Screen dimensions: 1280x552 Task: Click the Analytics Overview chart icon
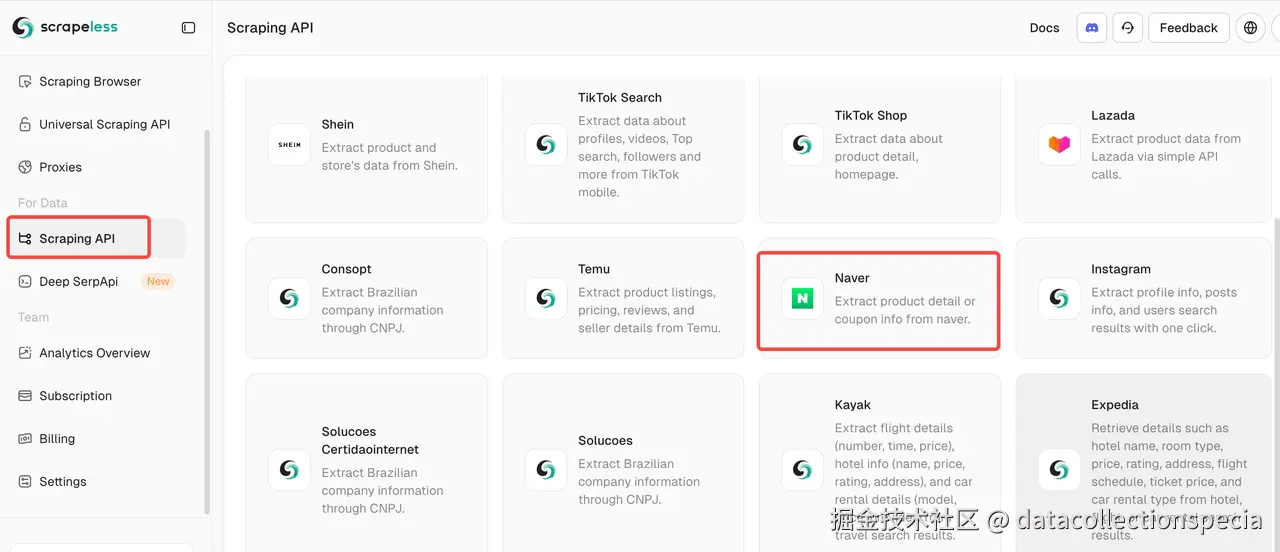coord(25,353)
